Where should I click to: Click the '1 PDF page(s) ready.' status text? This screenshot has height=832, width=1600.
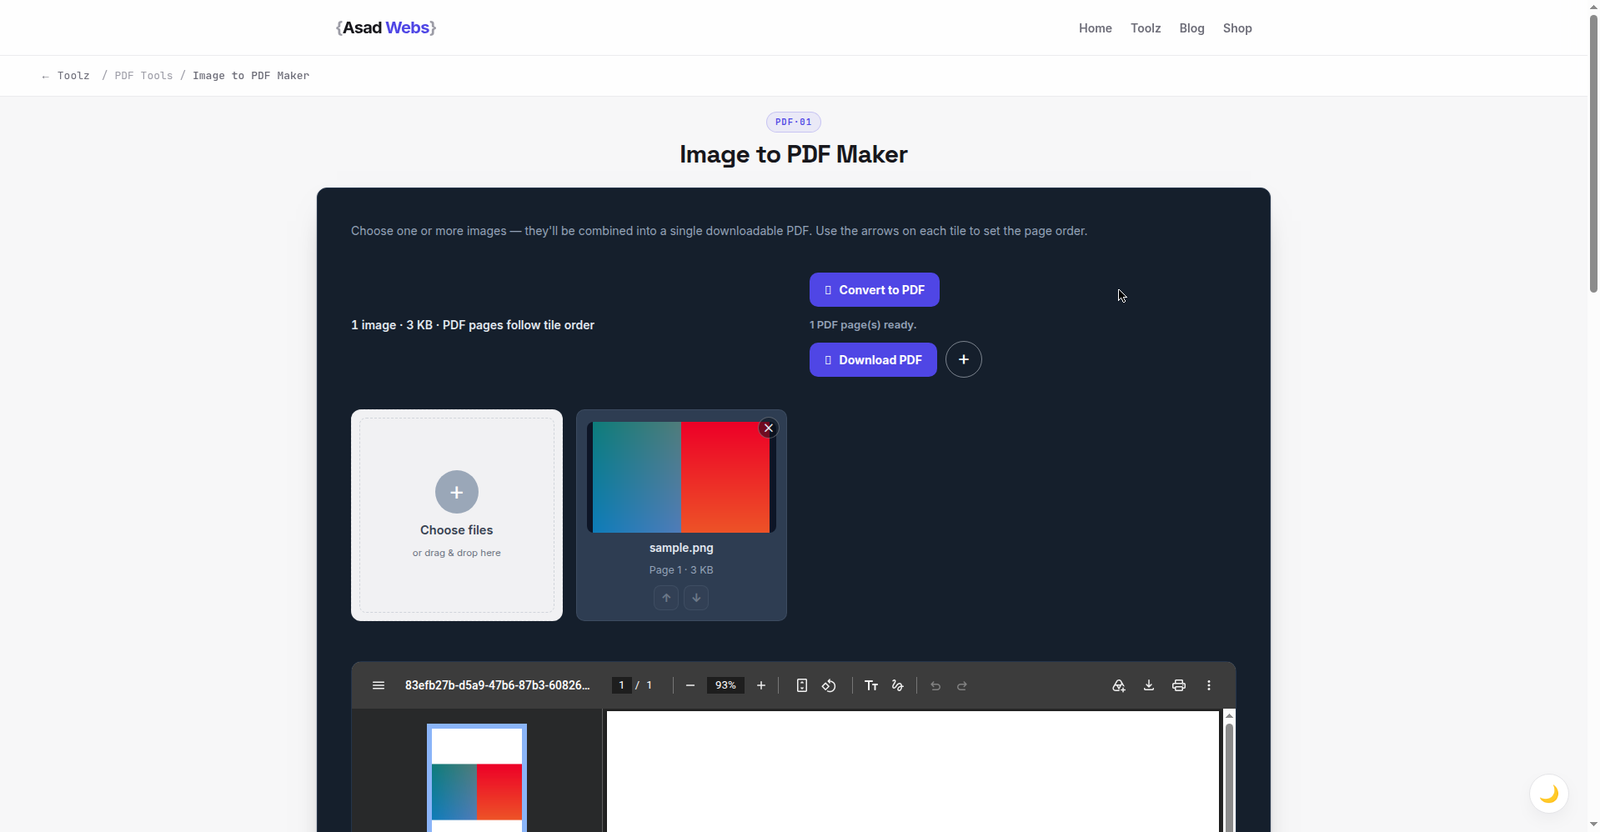click(863, 325)
